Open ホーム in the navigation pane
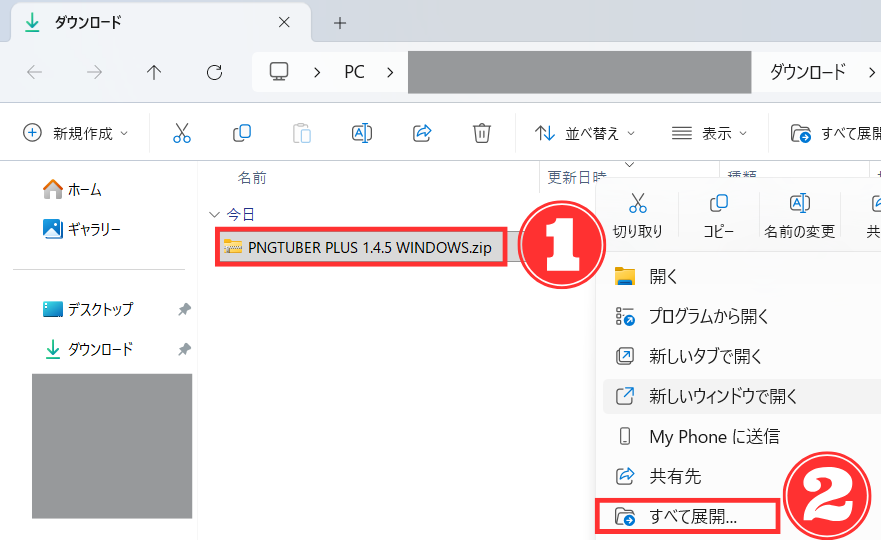Viewport: 881px width, 540px height. [72, 189]
